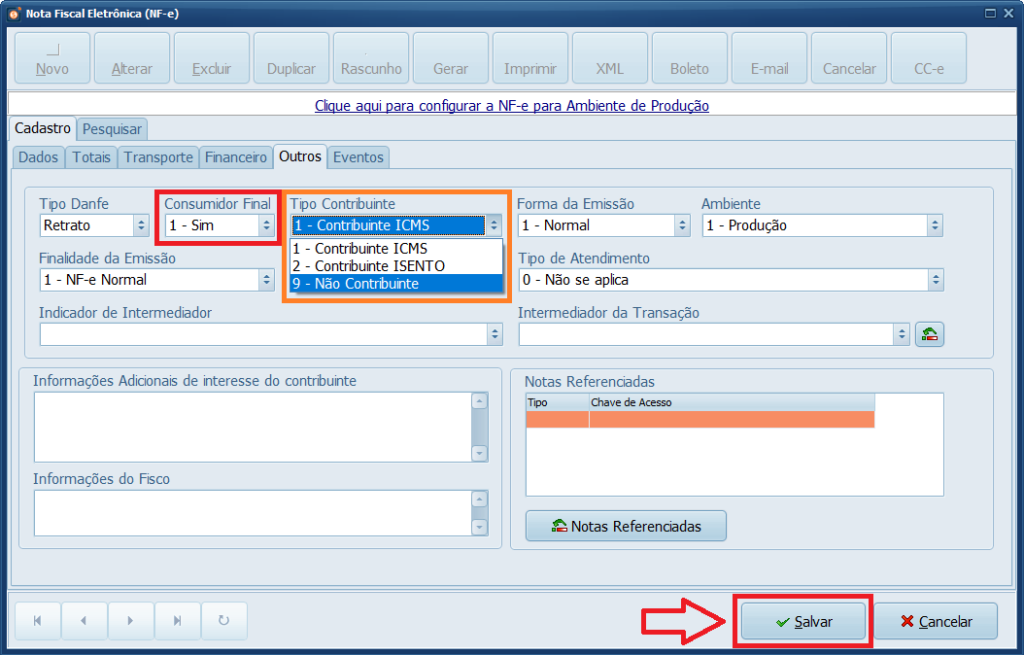1024x655 pixels.
Task: Expand the Ambiente dropdown
Action: (x=934, y=226)
